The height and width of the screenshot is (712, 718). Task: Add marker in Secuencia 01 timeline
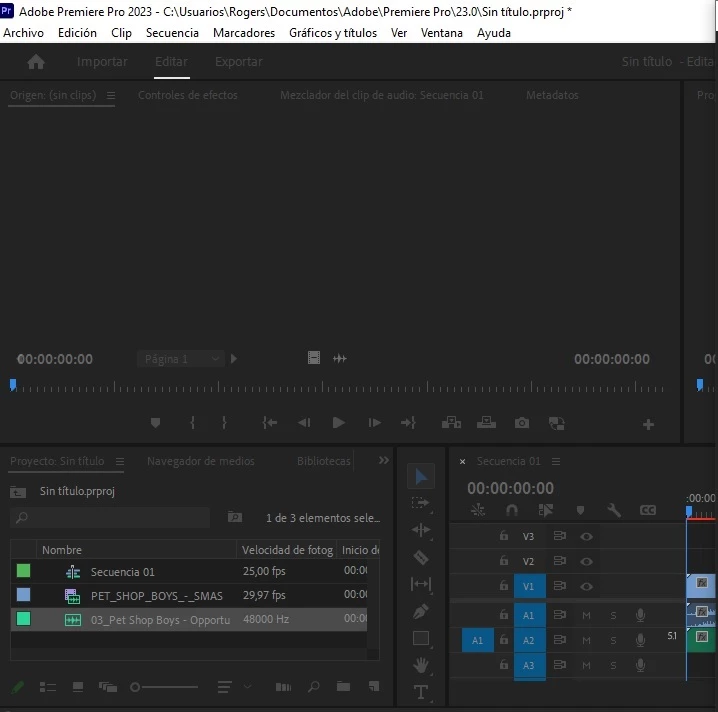[x=580, y=510]
